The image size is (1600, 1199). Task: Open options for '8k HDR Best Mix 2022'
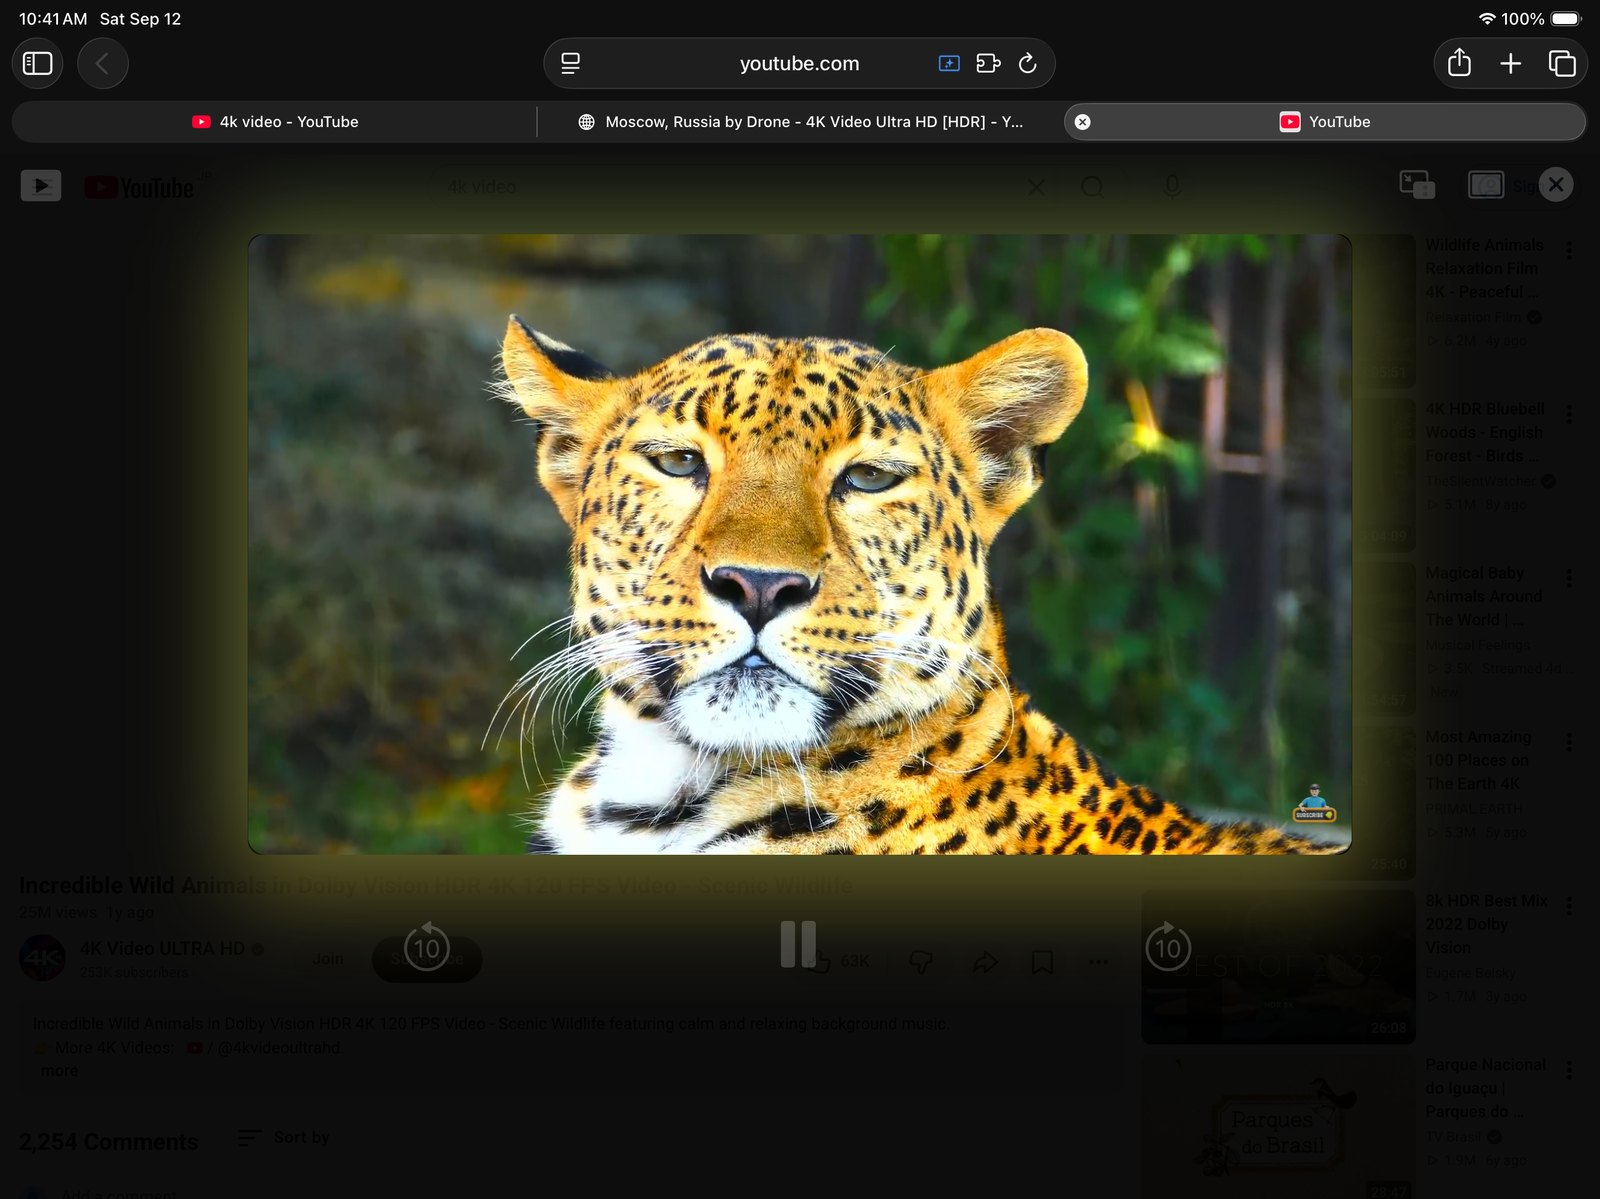coord(1569,906)
